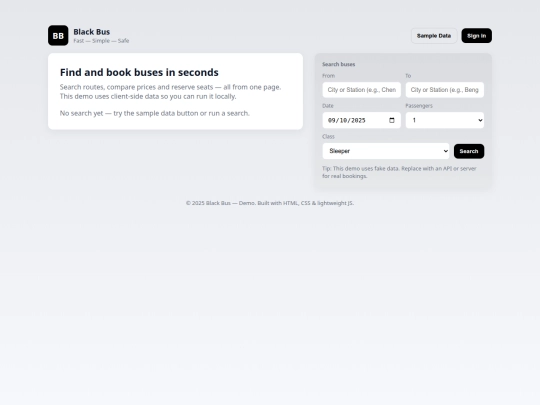Open the Class dropdown showing Sleeper

386,151
